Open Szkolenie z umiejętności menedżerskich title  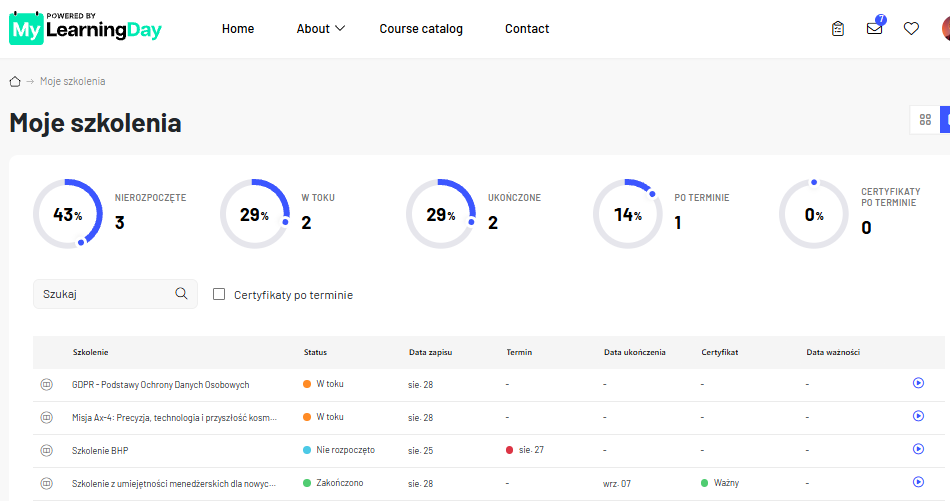coord(174,483)
